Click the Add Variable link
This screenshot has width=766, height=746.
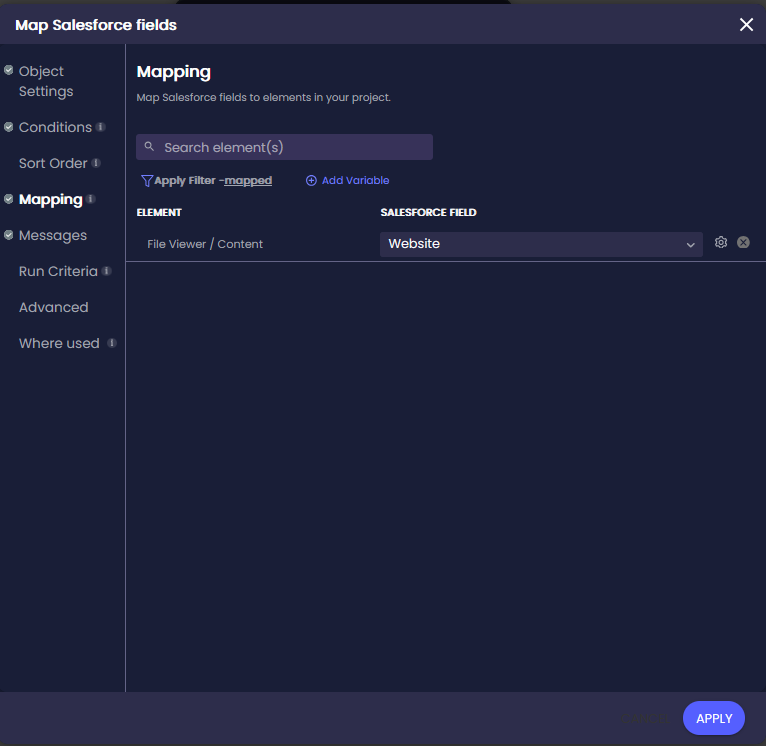[355, 181]
